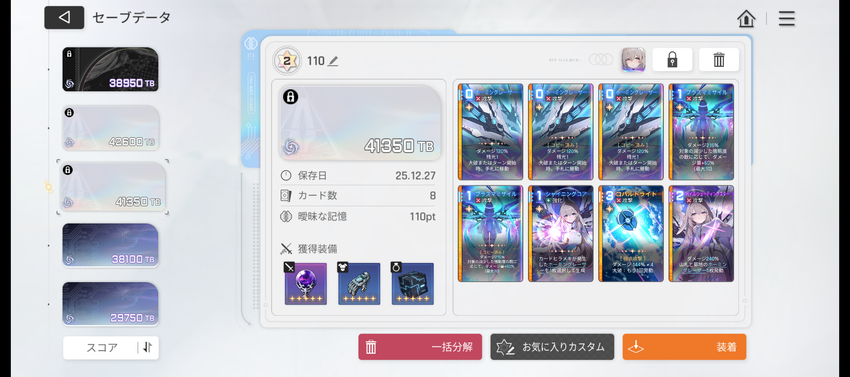Click the 一括分解 button
The height and width of the screenshot is (377, 850).
click(x=420, y=347)
